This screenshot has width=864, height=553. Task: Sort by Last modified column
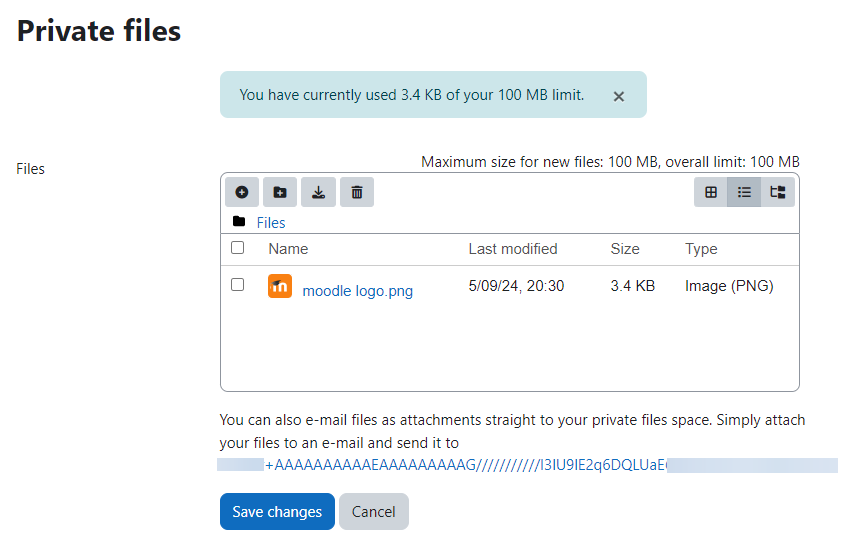(513, 249)
